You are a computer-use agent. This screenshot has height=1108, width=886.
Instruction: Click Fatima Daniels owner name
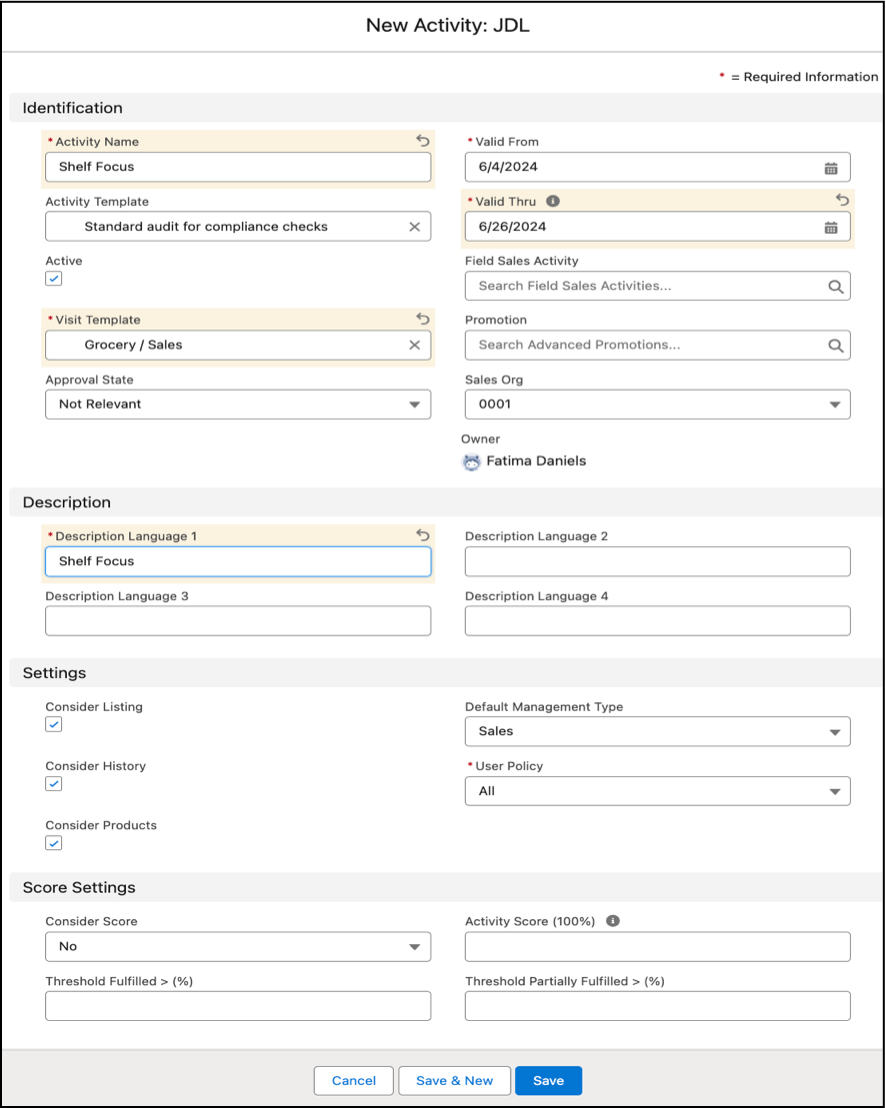(x=536, y=461)
